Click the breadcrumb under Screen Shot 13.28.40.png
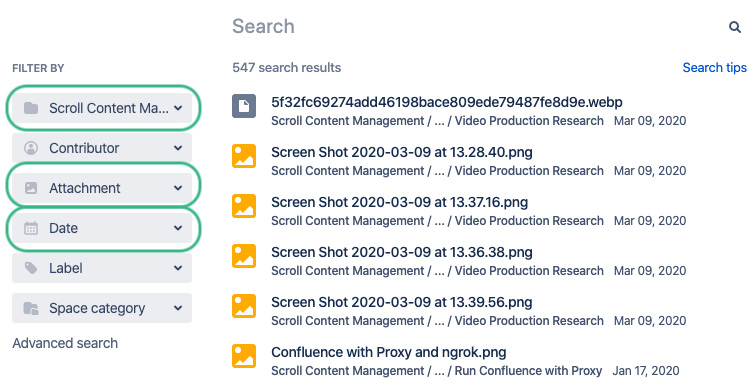 [x=437, y=171]
